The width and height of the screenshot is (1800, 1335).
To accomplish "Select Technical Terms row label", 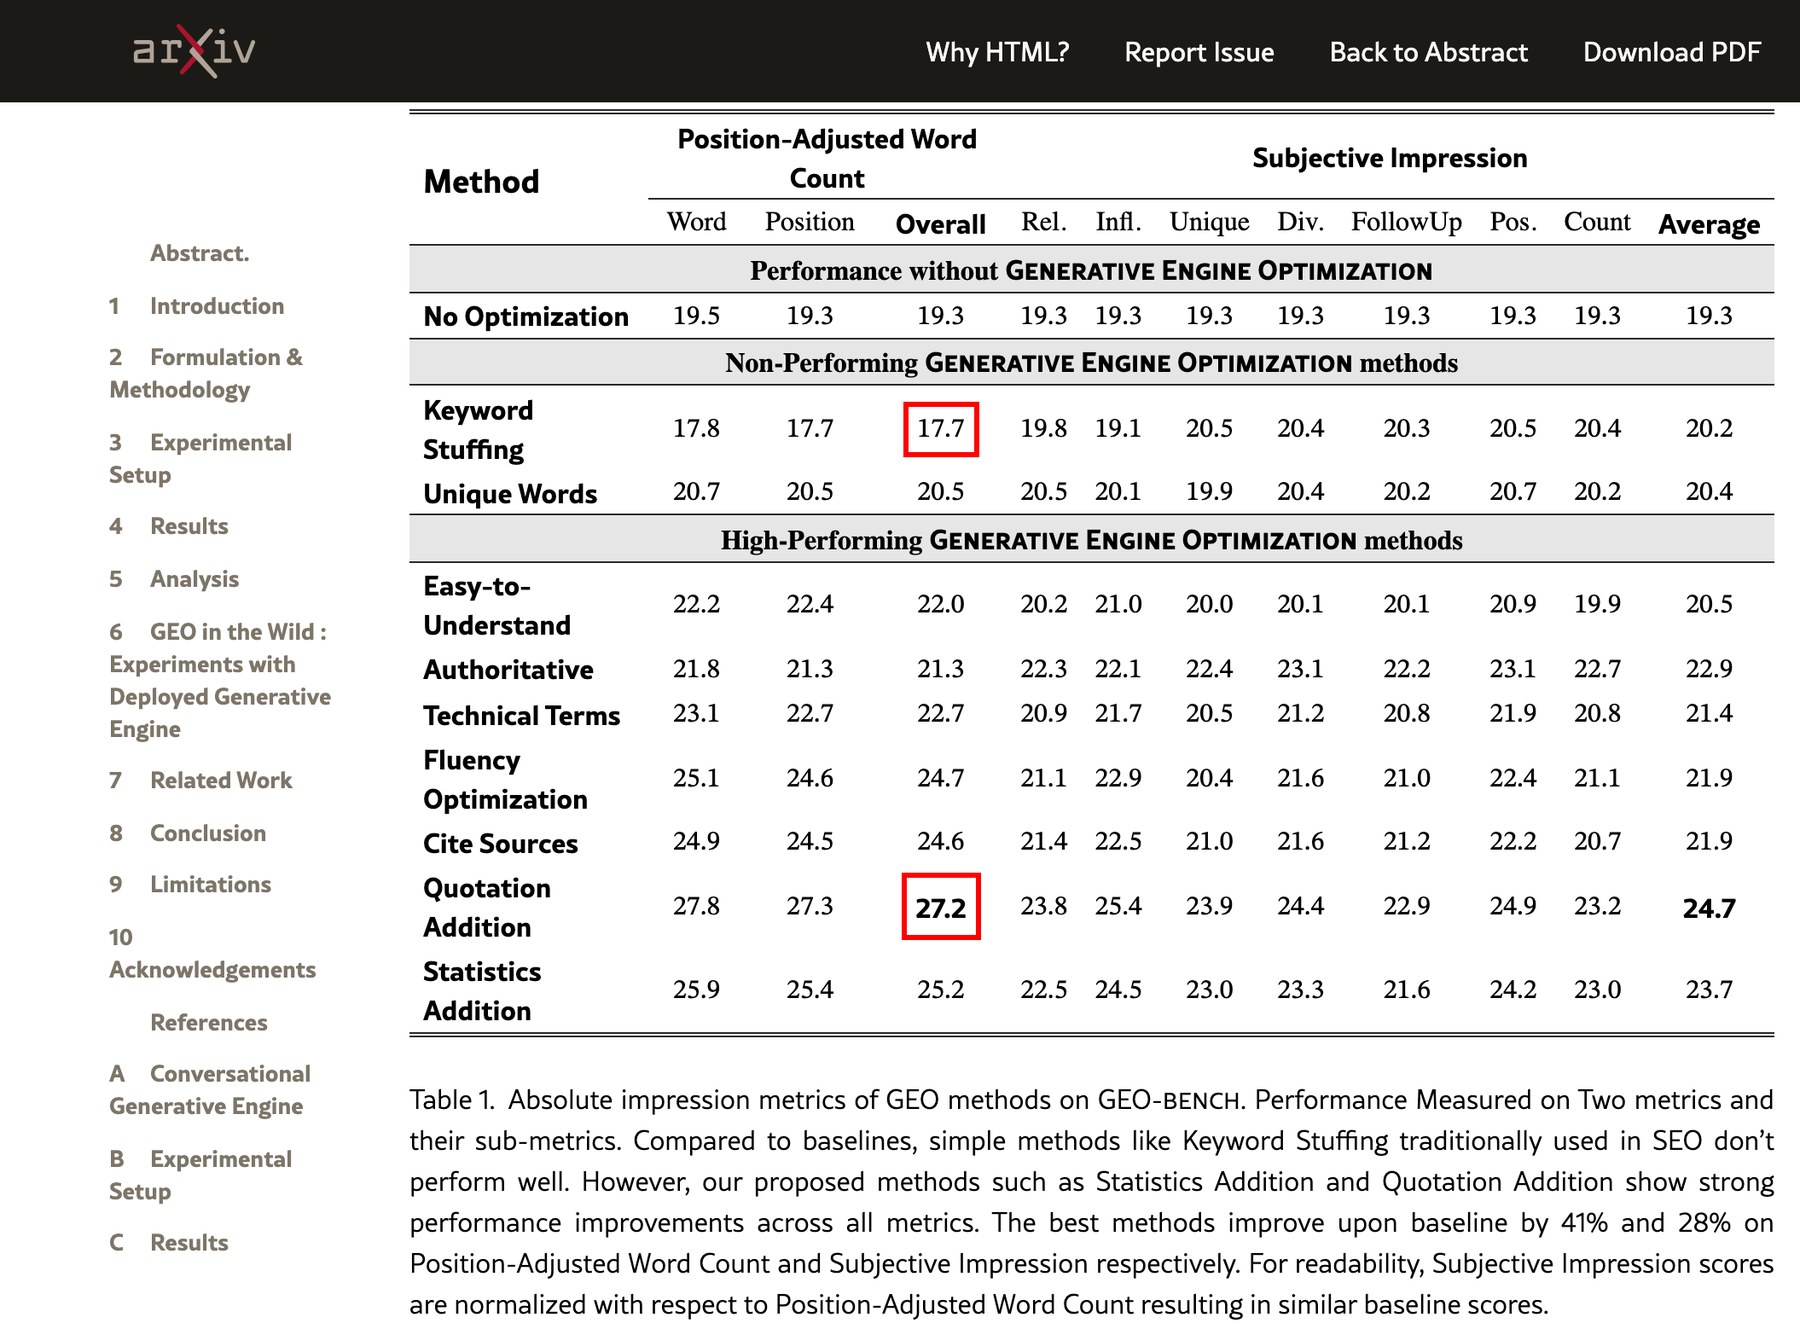I will [521, 715].
